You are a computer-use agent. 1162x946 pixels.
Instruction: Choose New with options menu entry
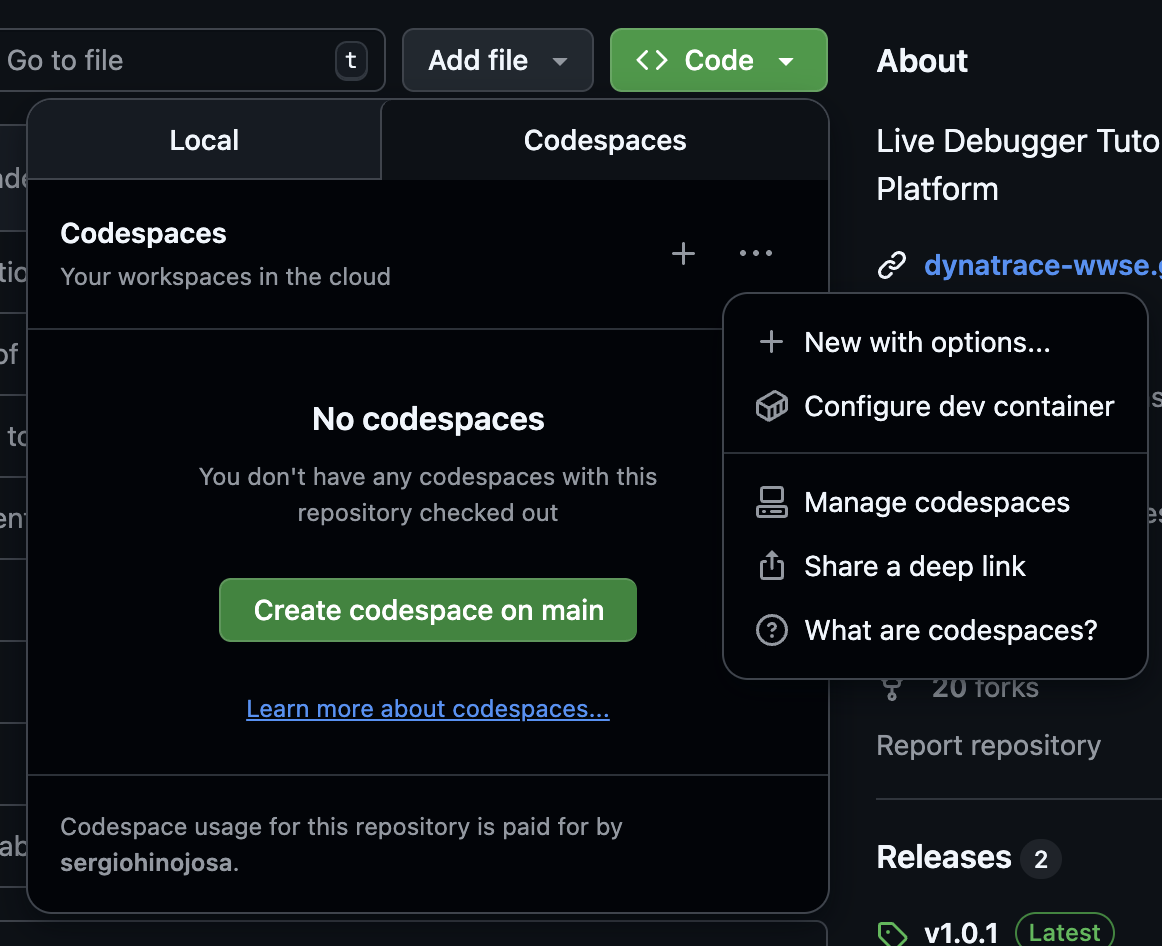[x=927, y=343]
